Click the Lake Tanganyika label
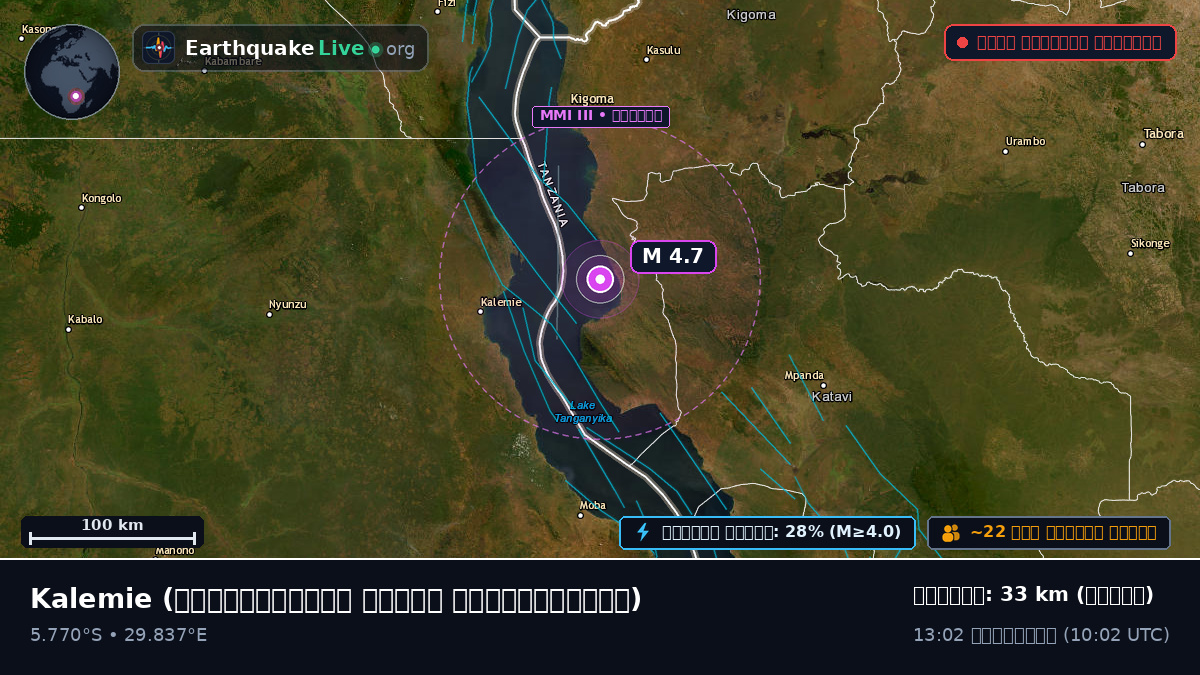This screenshot has width=1200, height=675. coord(583,411)
